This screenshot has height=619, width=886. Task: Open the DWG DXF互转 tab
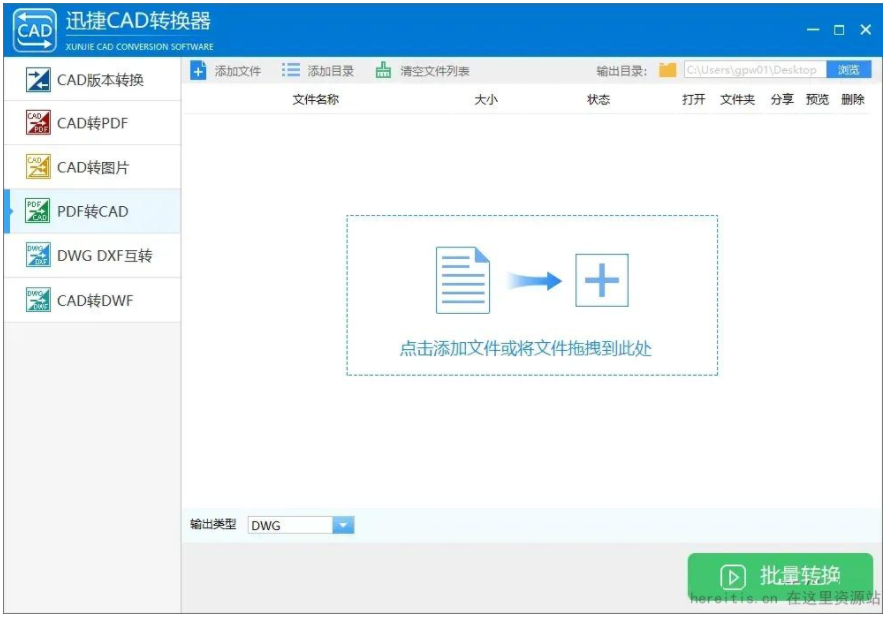pos(92,256)
